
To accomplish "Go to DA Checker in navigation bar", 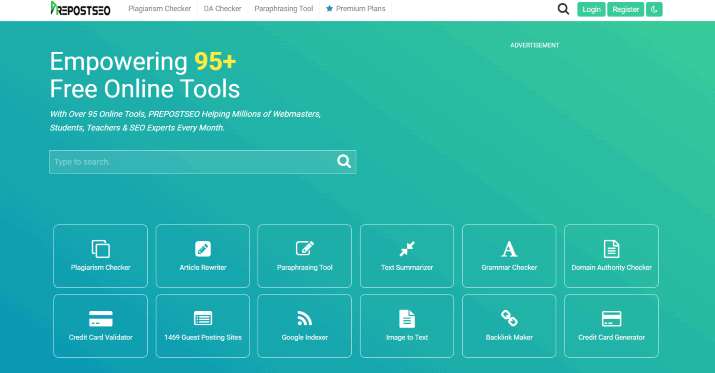I will (223, 9).
